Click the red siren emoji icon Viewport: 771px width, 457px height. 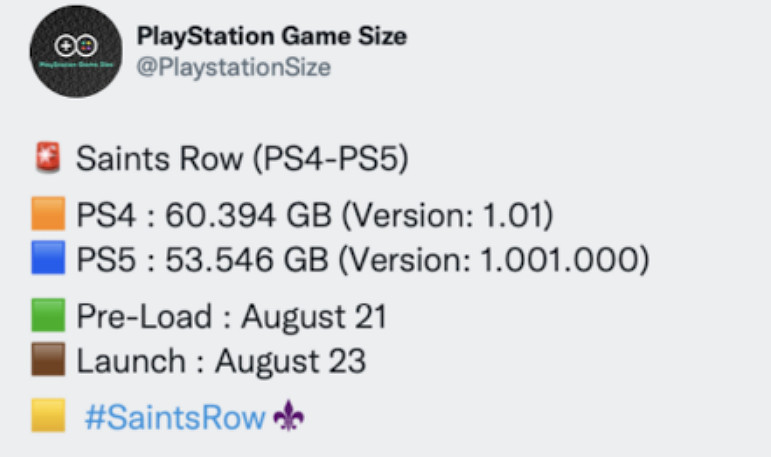[47, 158]
